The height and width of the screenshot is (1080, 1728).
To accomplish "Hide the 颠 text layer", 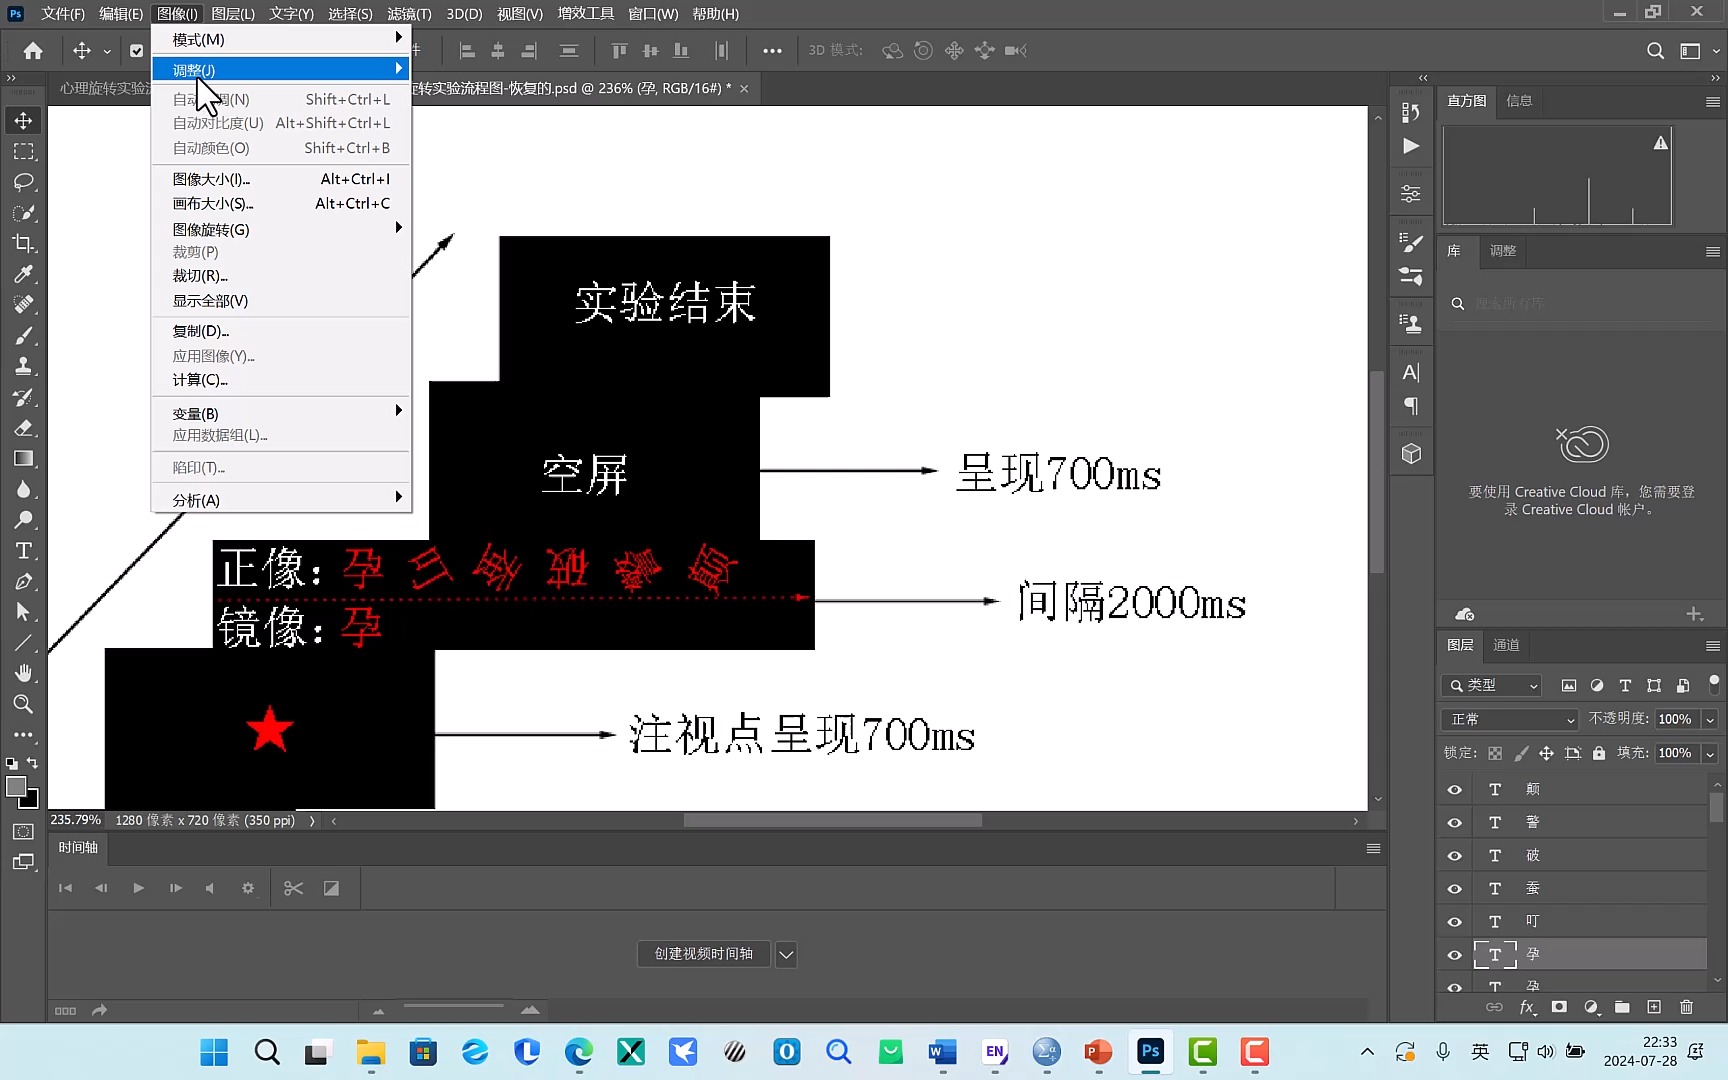I will 1454,789.
